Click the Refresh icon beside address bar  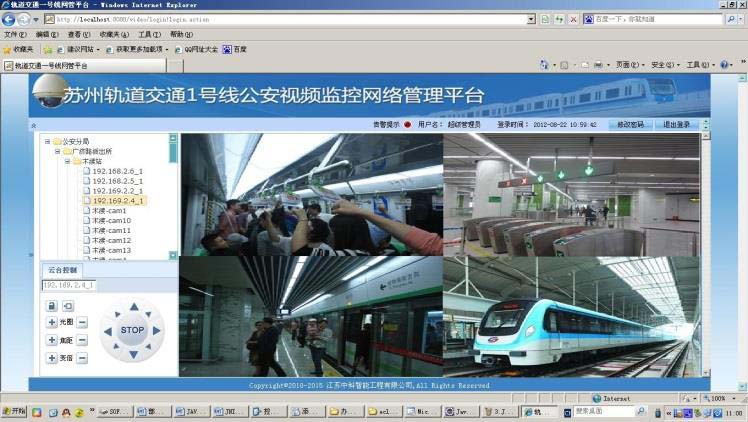[559, 20]
